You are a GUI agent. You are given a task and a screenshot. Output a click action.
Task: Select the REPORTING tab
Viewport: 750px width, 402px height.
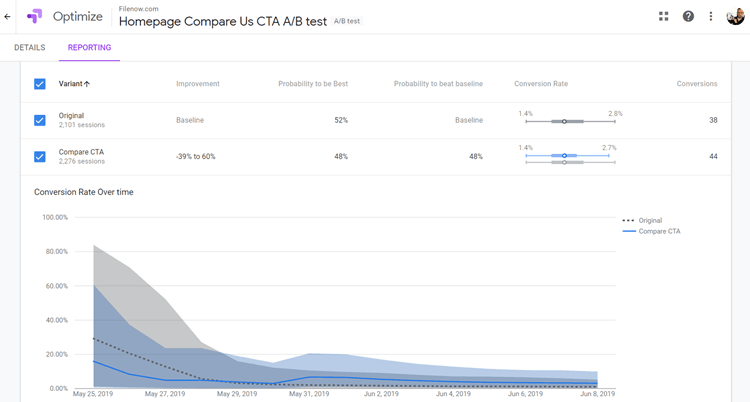[89, 47]
